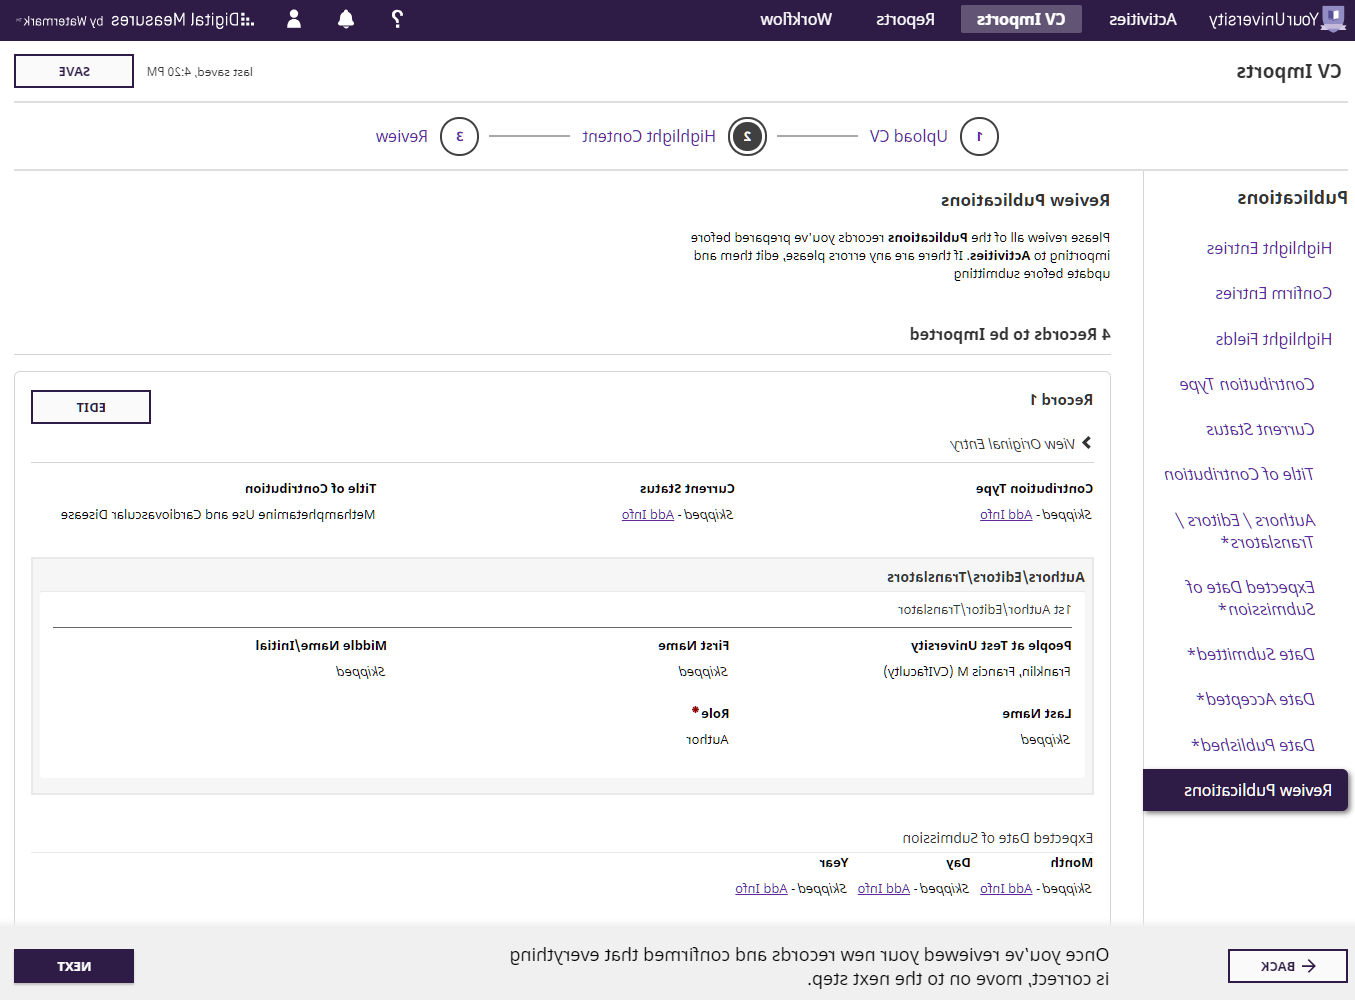1355x1000 pixels.
Task: Click 'Methamphetamine Use and Cardiovascular Disease' title
Action: 218,515
